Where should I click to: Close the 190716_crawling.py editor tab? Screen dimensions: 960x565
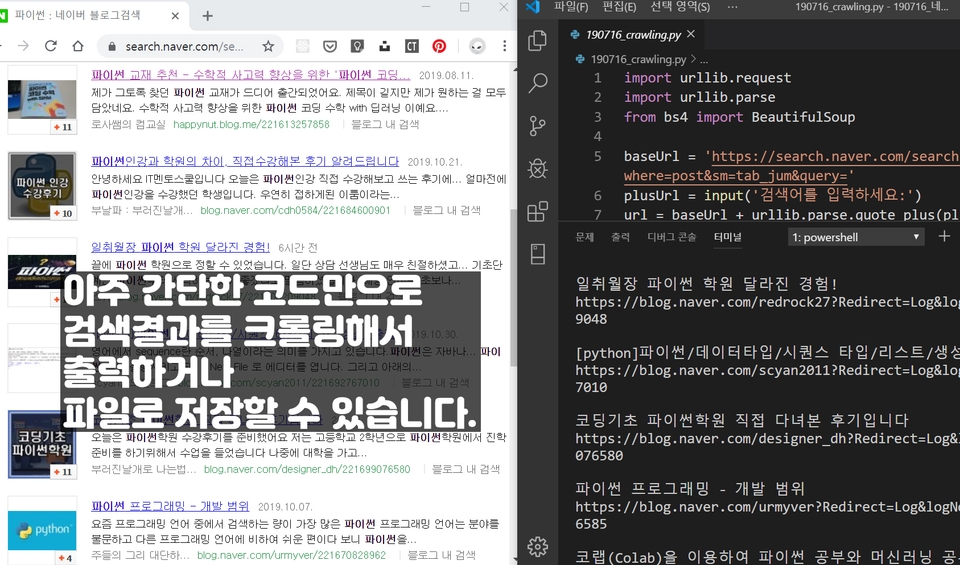[691, 34]
